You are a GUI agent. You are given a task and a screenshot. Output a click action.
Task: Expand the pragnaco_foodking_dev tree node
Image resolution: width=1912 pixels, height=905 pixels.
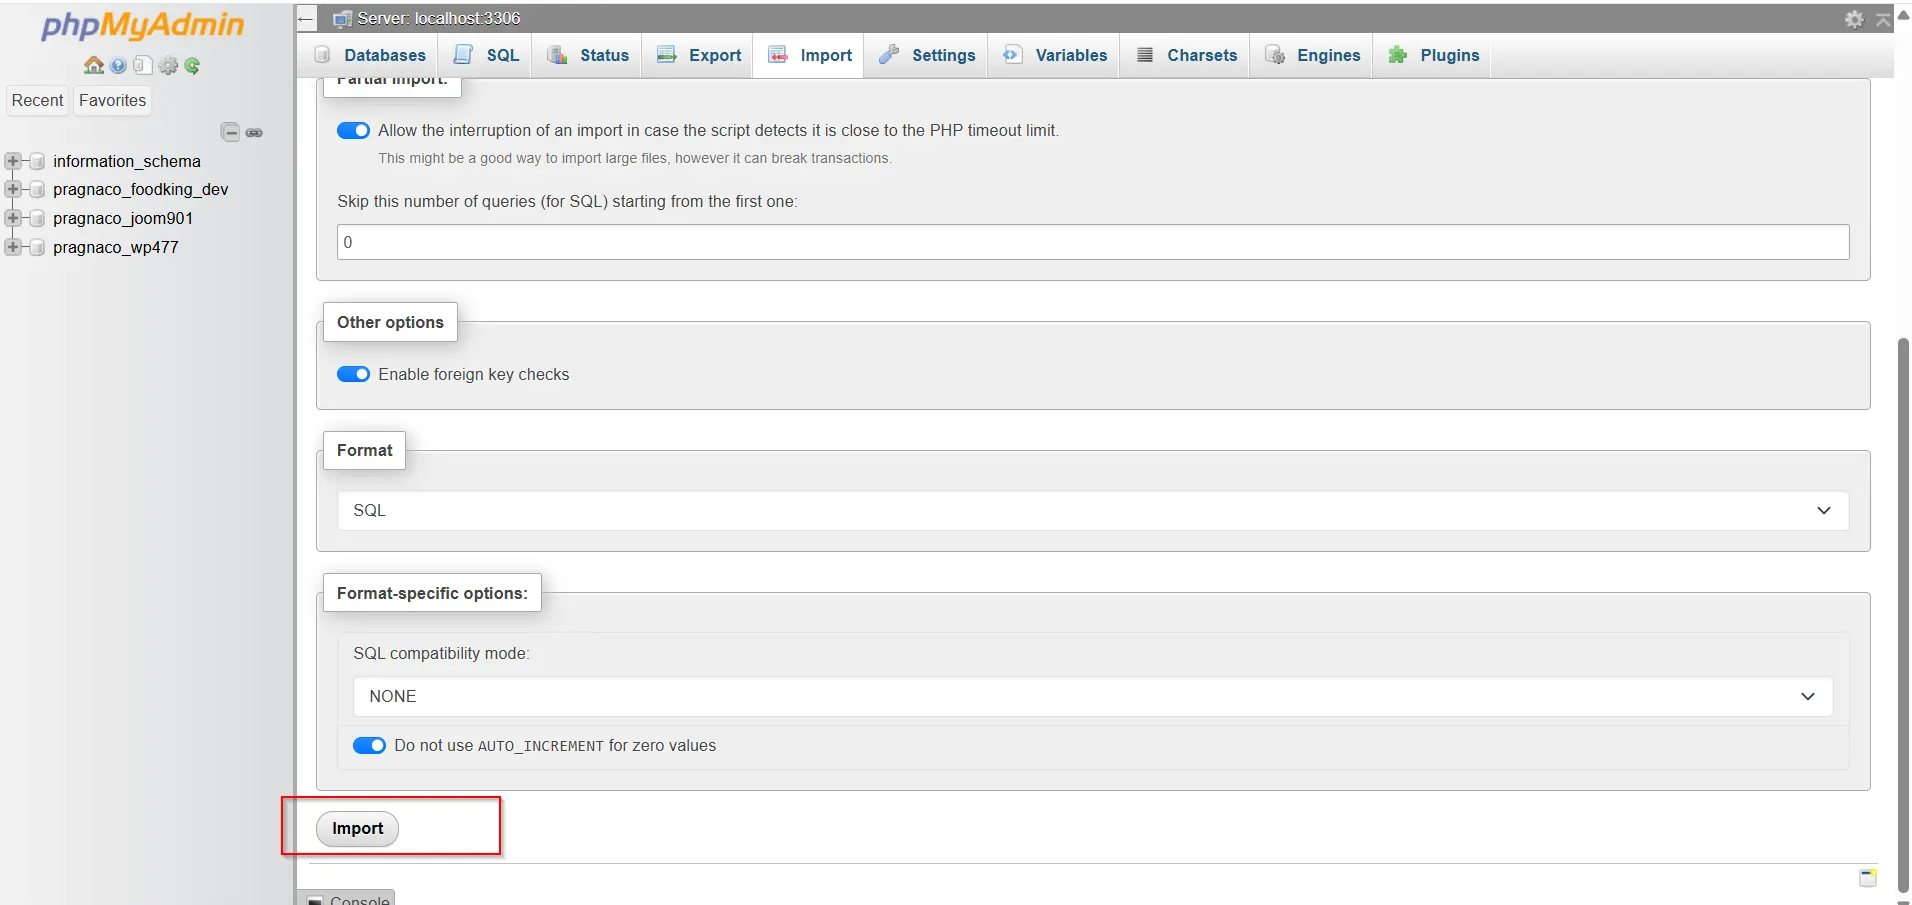point(13,189)
